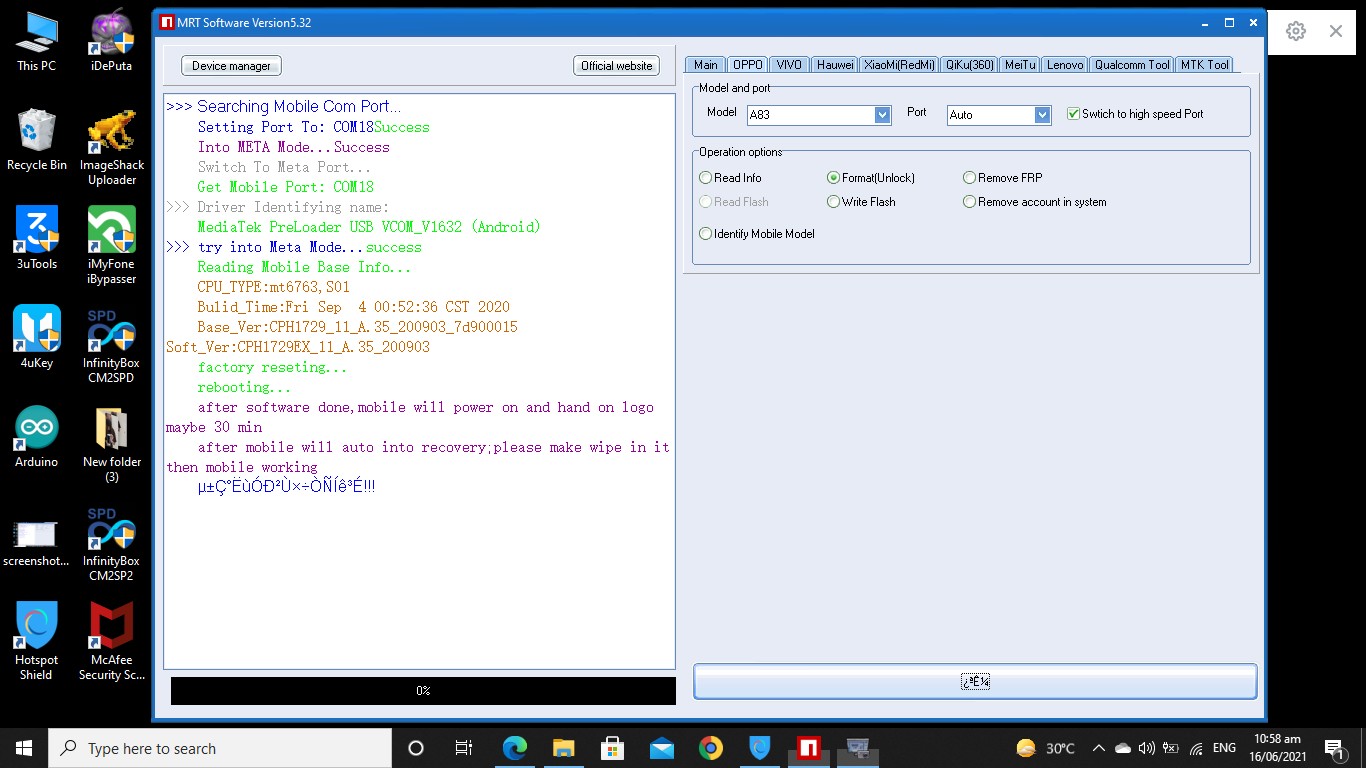Show hidden system tray icons
This screenshot has width=1366, height=768.
pyautogui.click(x=1098, y=748)
